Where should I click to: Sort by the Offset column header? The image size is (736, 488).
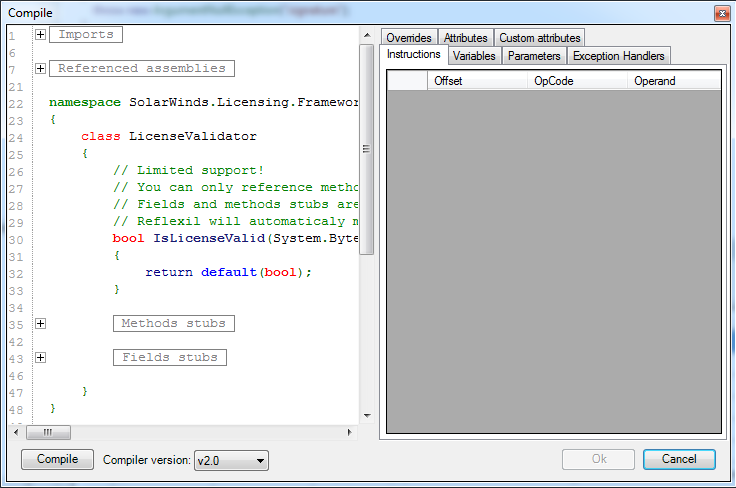[x=477, y=81]
